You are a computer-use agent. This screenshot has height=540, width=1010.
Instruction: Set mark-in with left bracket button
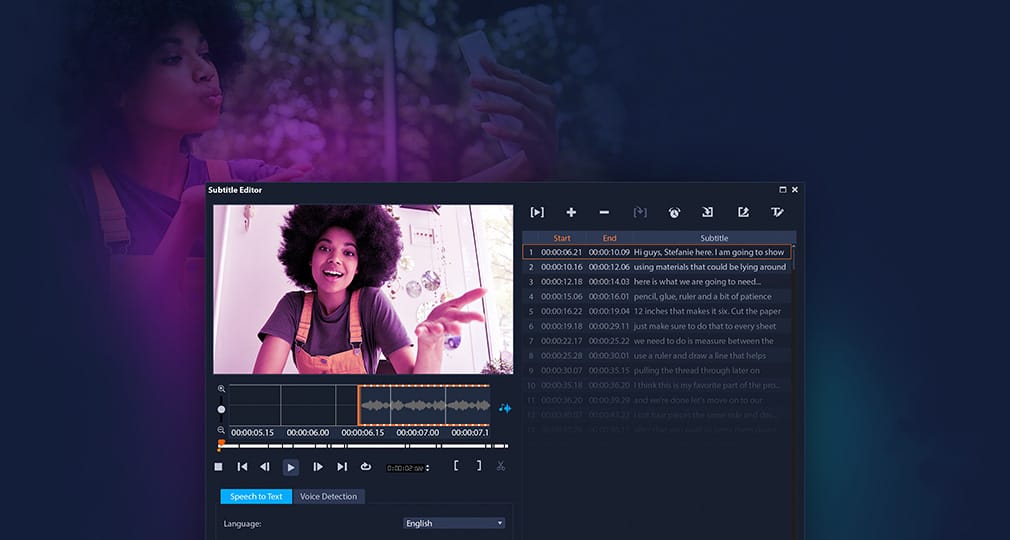coord(456,466)
